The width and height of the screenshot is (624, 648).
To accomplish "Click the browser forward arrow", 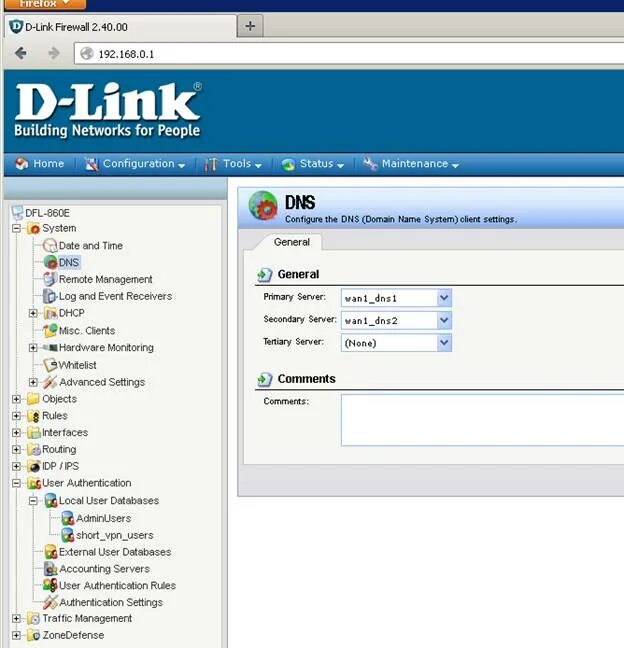I will [54, 53].
